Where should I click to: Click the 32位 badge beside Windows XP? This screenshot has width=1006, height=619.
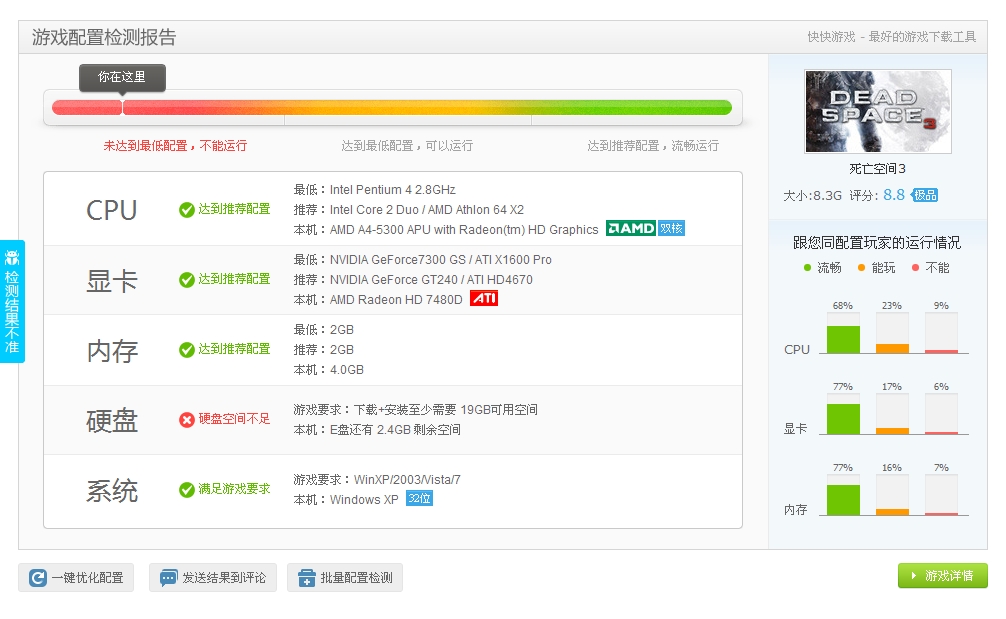420,498
